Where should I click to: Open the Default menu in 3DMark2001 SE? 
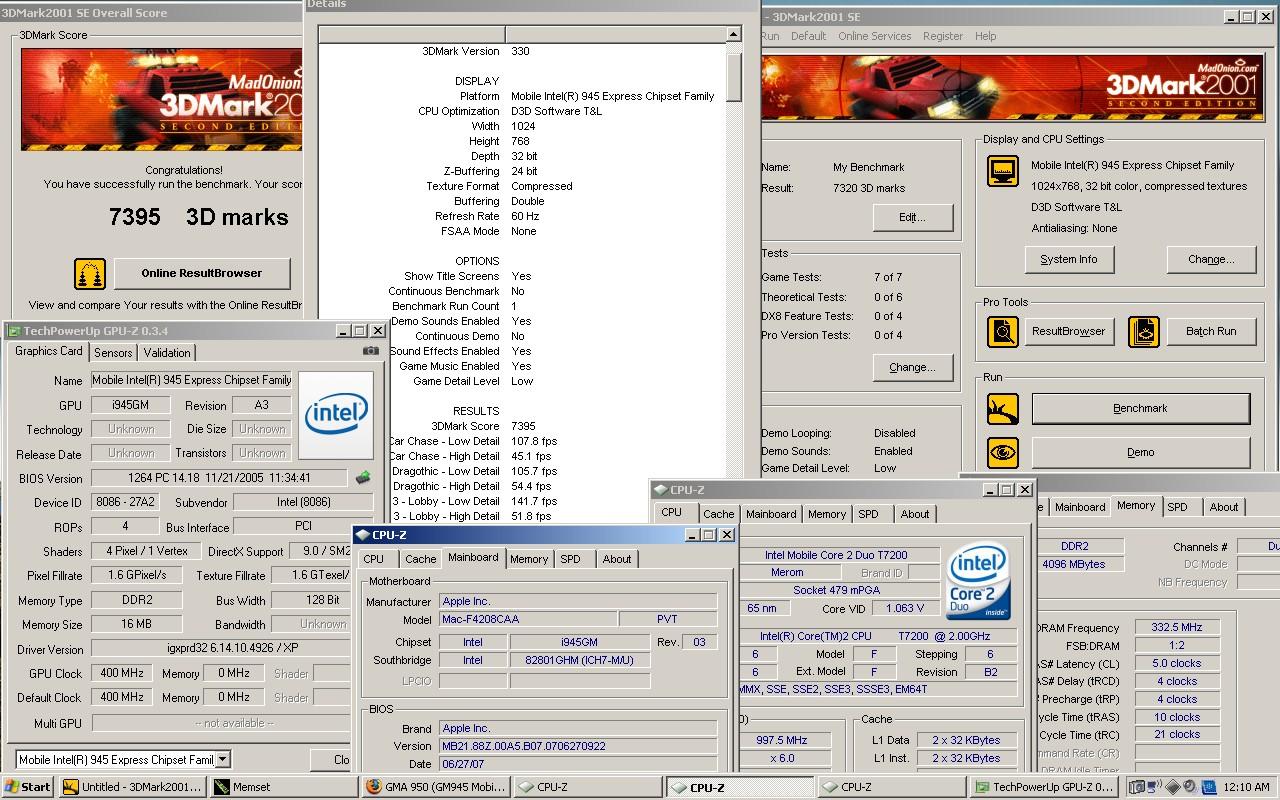[808, 36]
